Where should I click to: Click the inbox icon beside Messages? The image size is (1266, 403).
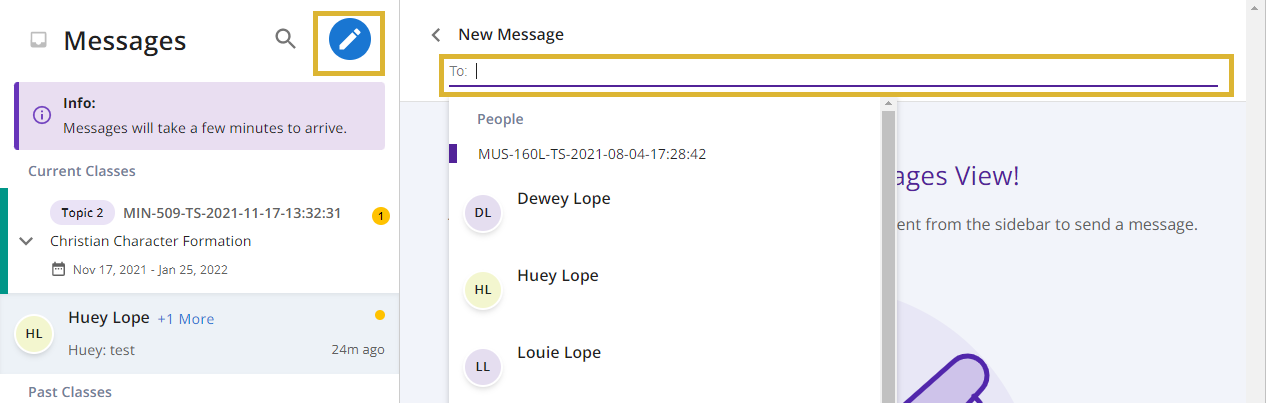(x=38, y=41)
